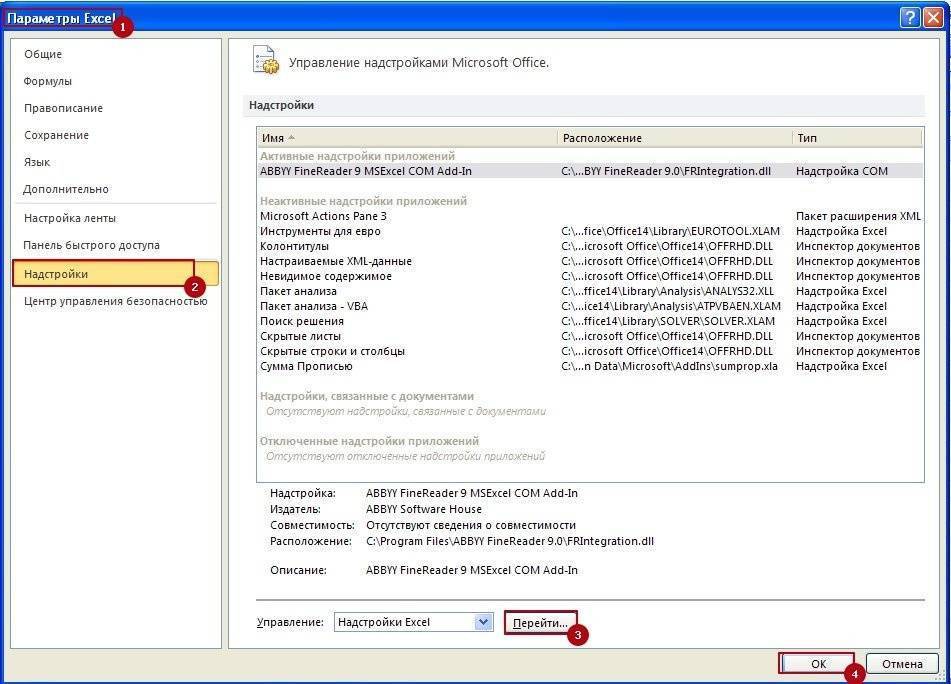
Task: Click the add-ins gear document icon
Action: tap(265, 60)
